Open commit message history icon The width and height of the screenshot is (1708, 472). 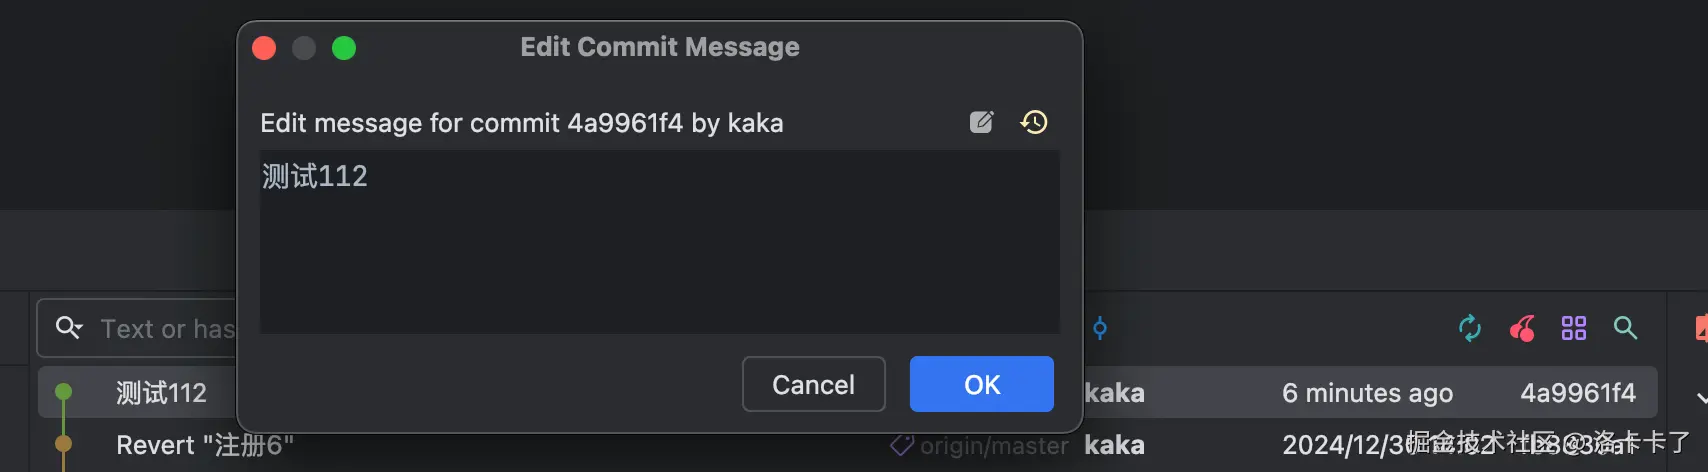click(1034, 122)
